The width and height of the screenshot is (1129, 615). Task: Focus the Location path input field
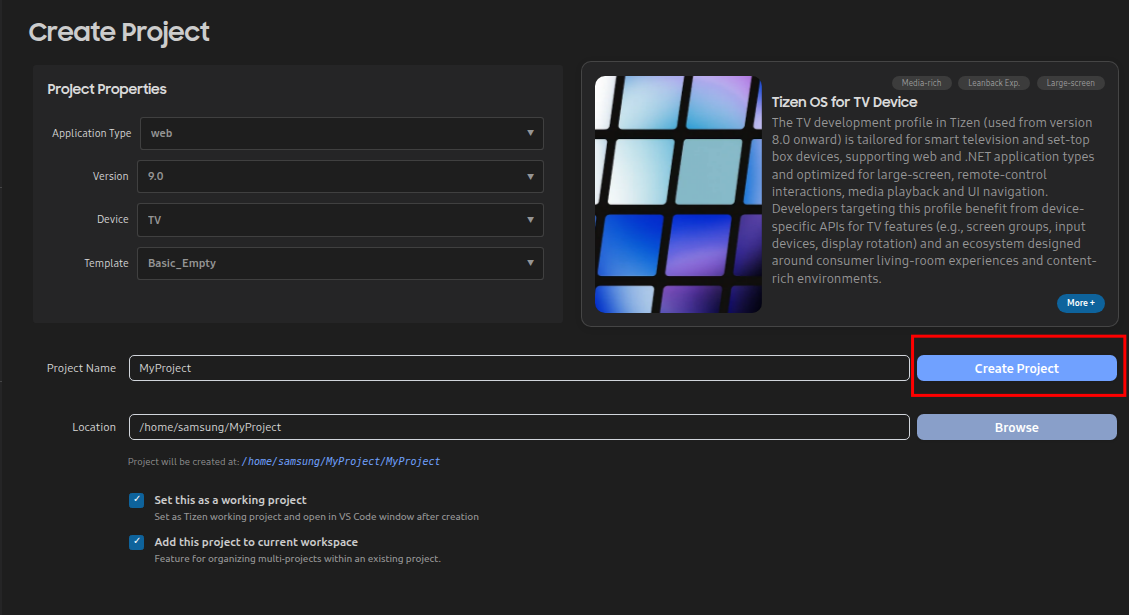tap(518, 427)
